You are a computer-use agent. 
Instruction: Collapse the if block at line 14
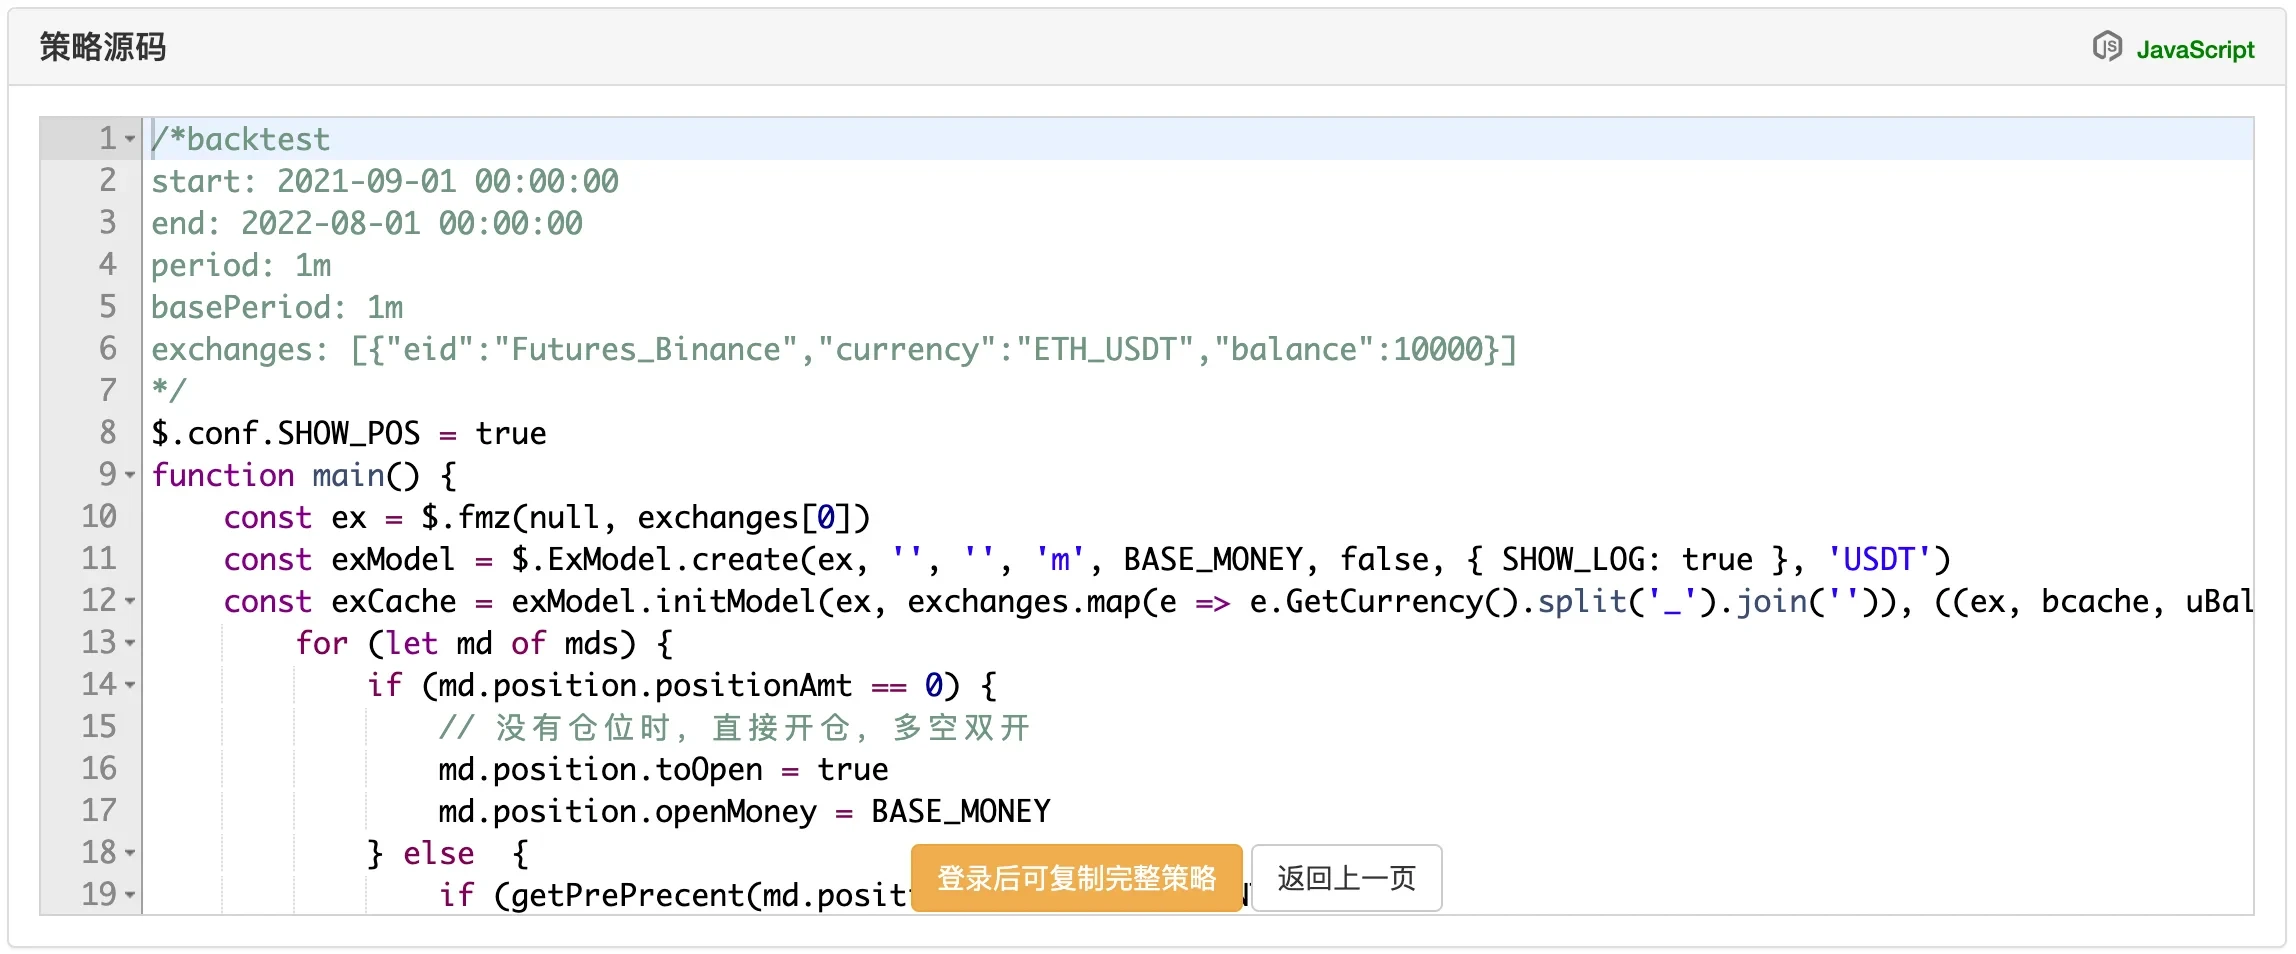tap(130, 685)
